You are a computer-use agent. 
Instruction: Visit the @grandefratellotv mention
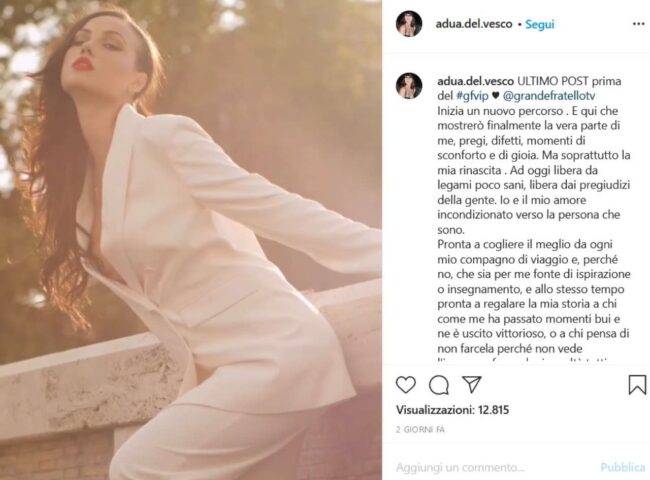click(x=549, y=96)
